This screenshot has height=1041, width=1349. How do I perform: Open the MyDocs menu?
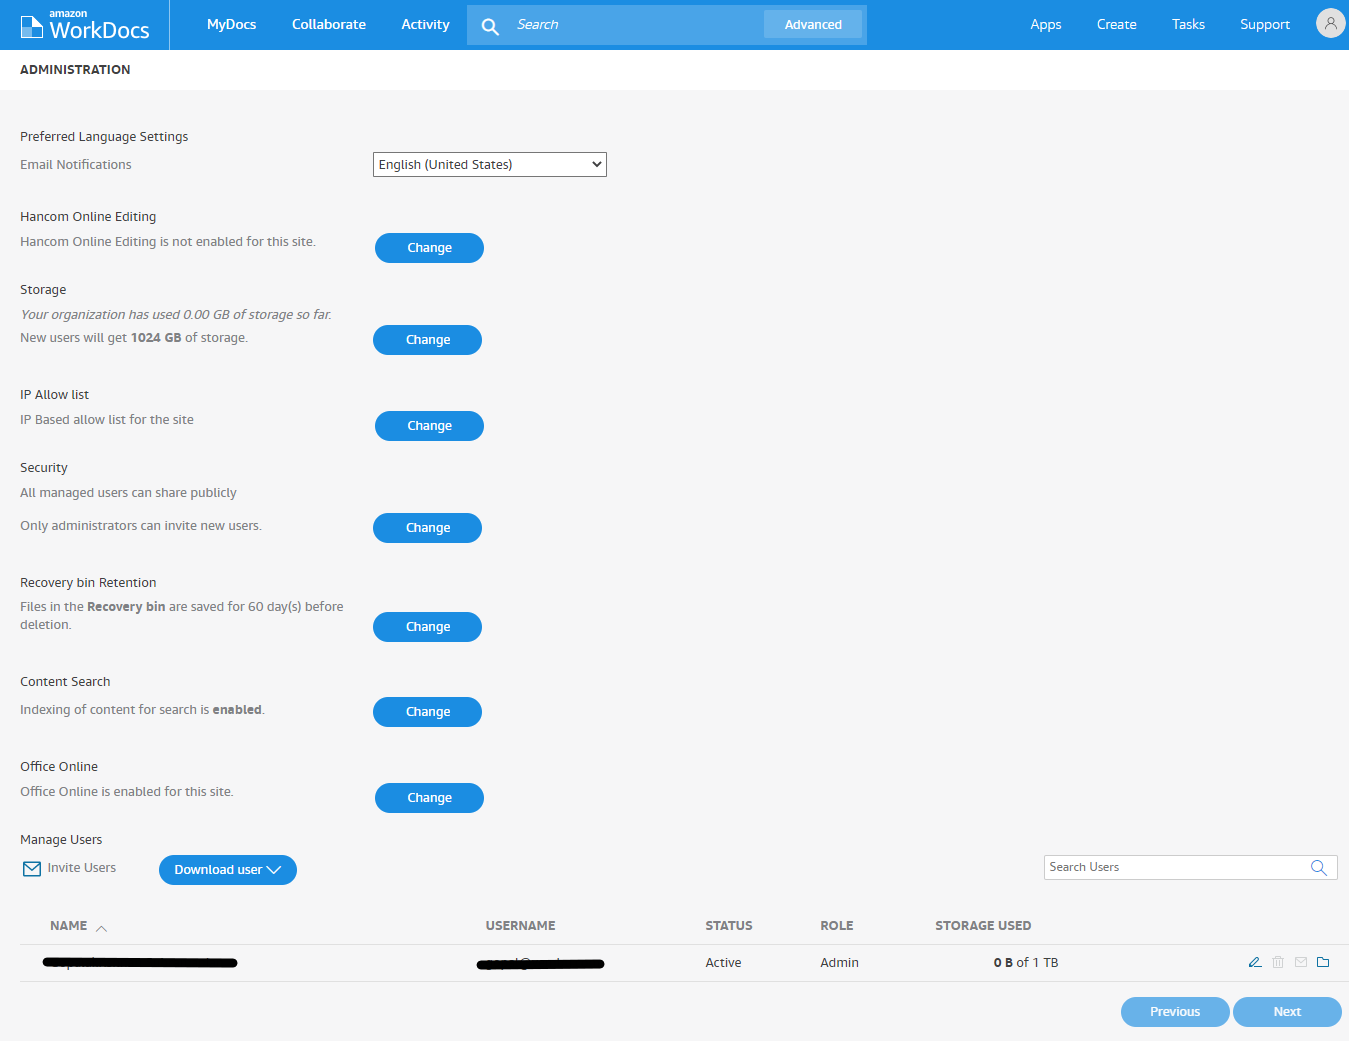tap(231, 24)
